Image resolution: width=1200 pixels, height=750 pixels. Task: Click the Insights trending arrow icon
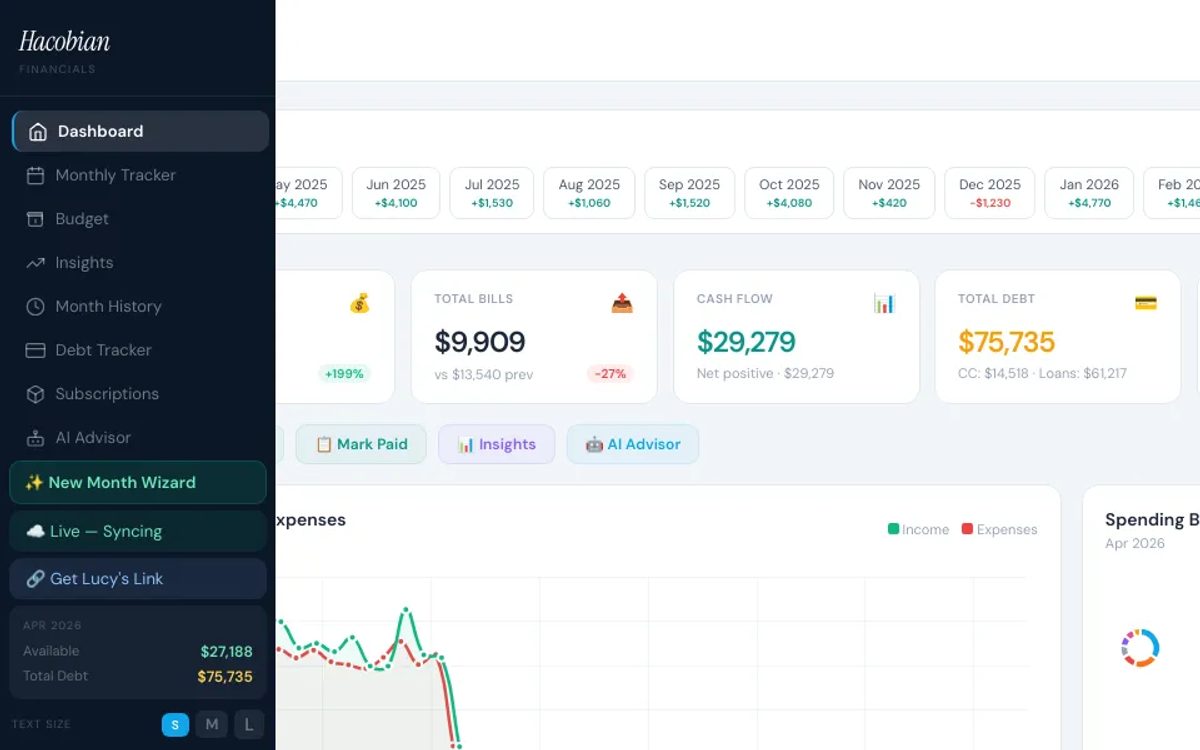(x=35, y=263)
